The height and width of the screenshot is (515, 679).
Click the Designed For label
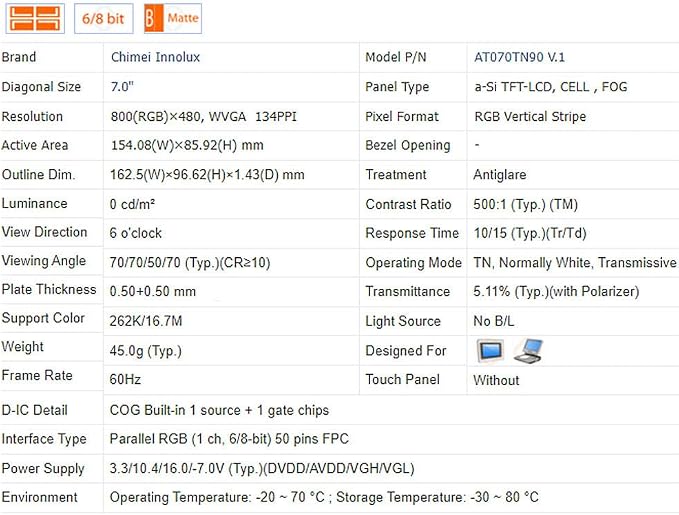click(x=406, y=350)
